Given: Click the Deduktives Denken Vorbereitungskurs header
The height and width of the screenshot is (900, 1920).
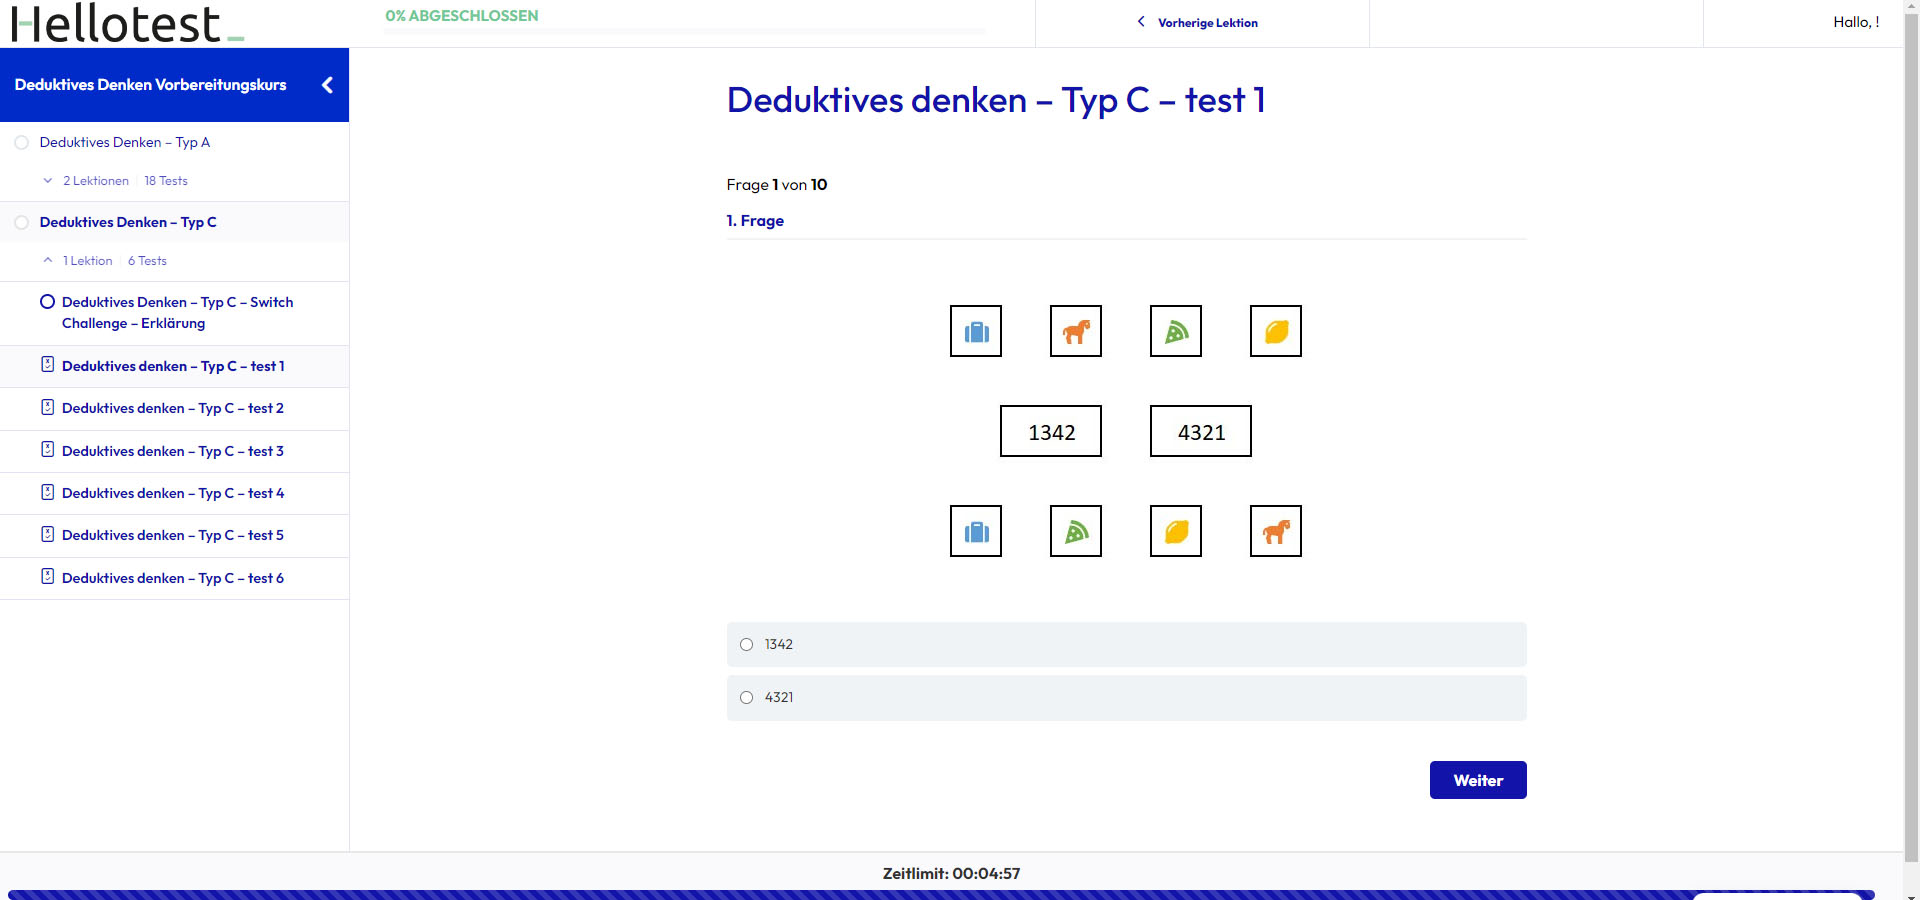Looking at the screenshot, I should 150,85.
